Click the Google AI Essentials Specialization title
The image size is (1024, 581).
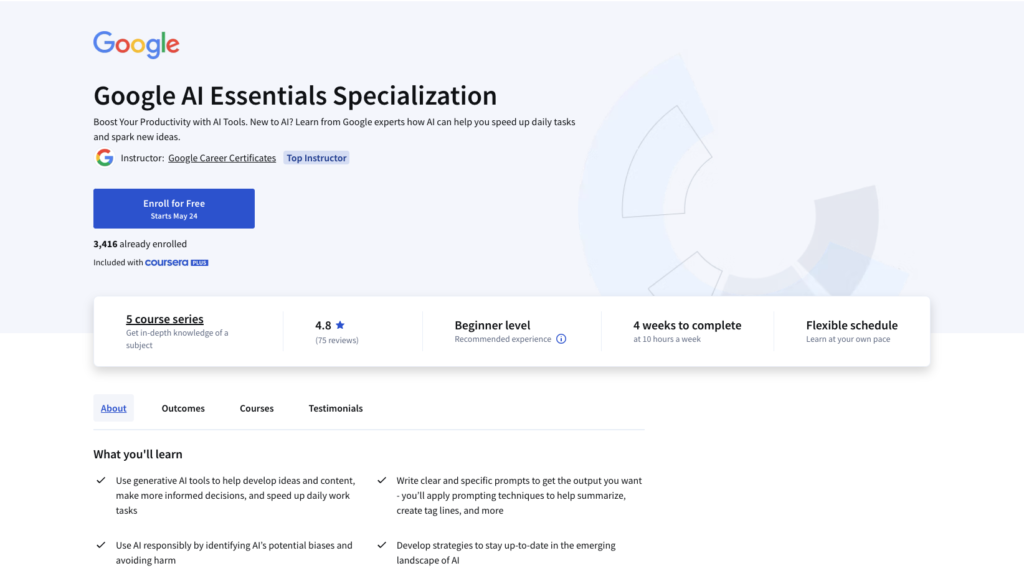click(x=295, y=95)
